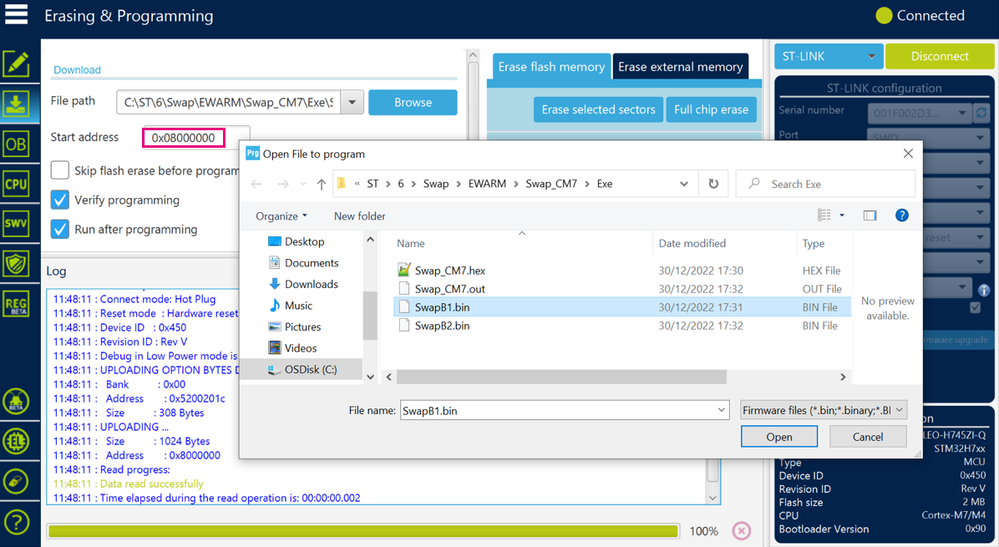Viewport: 999px width, 547px height.
Task: Click search magnifier in Search Exe
Action: pos(754,183)
